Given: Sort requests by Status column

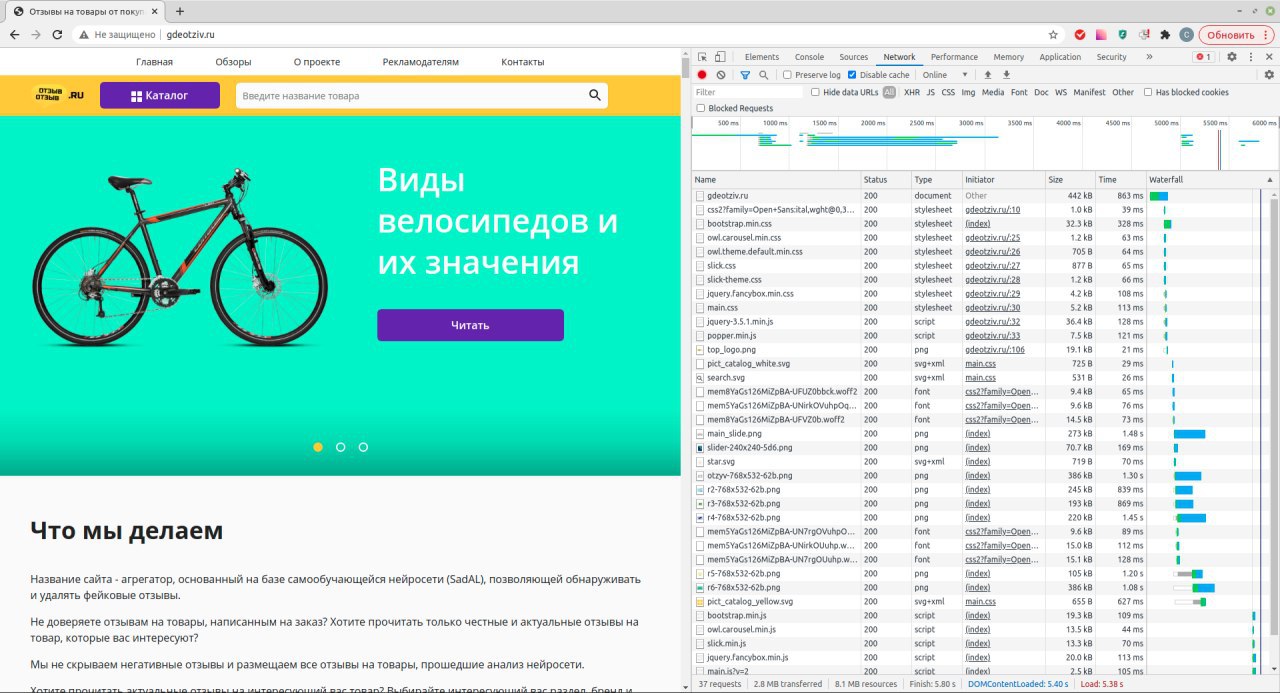Looking at the screenshot, I should pos(885,179).
